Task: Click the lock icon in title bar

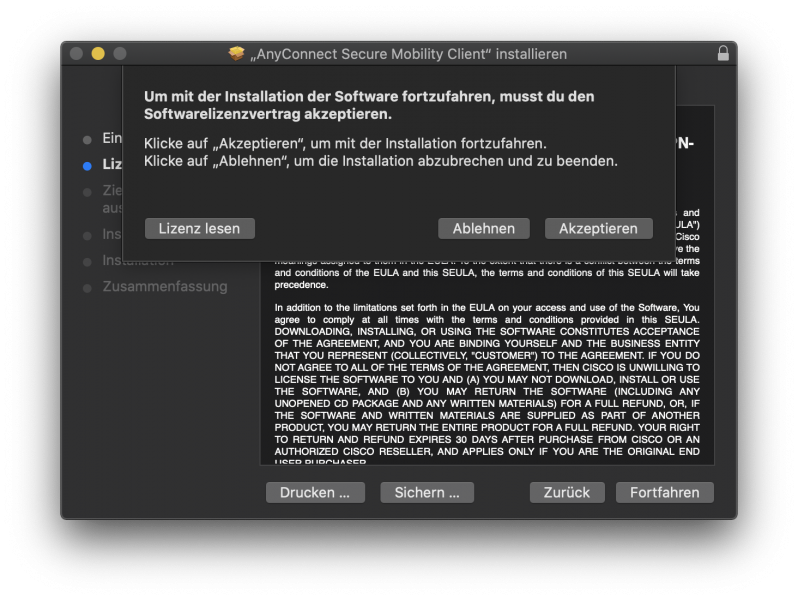Action: [x=723, y=53]
